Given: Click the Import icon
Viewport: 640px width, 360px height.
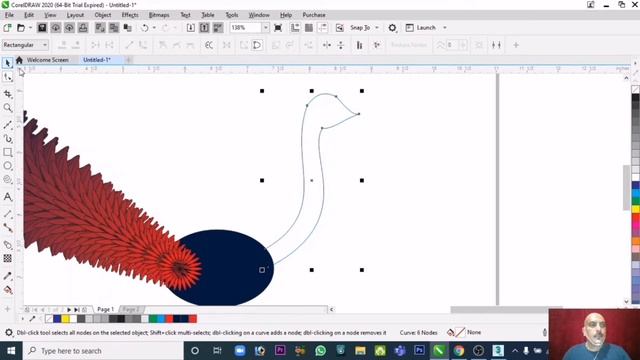Looking at the screenshot, I should pyautogui.click(x=191, y=28).
